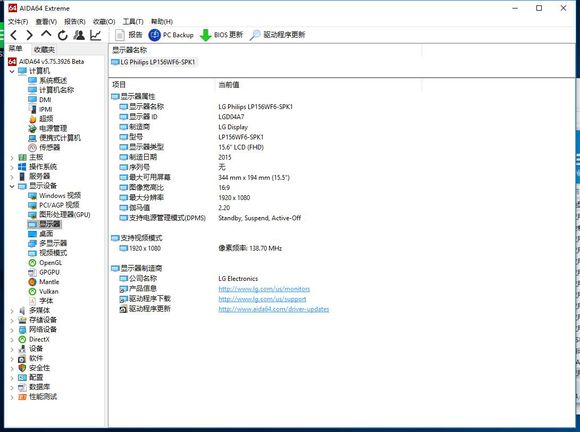Open the 帮助(H) menu
The height and width of the screenshot is (432, 580).
[x=162, y=21]
